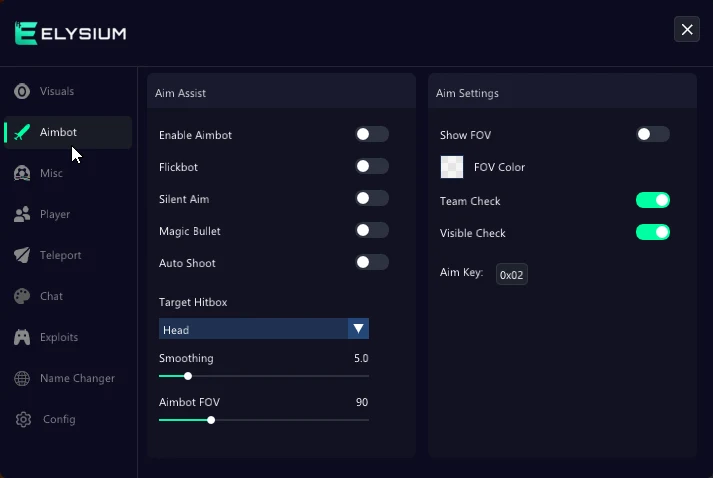Screen dimensions: 713x478
Task: Expand the Target Hitbox Head dropdown
Action: pyautogui.click(x=264, y=329)
